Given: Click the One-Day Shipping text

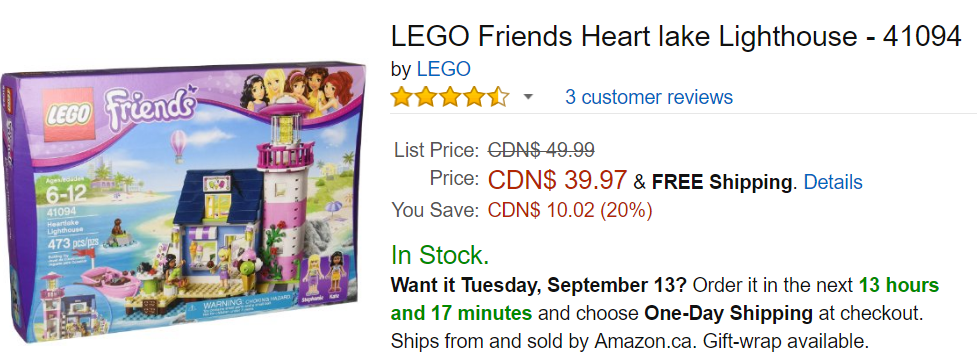Looking at the screenshot, I should [728, 313].
